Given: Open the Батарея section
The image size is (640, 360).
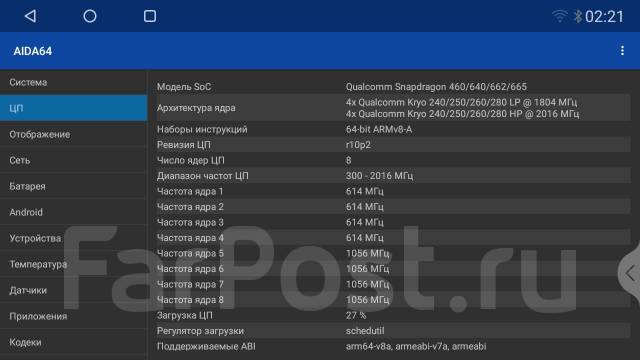Looking at the screenshot, I should point(73,186).
